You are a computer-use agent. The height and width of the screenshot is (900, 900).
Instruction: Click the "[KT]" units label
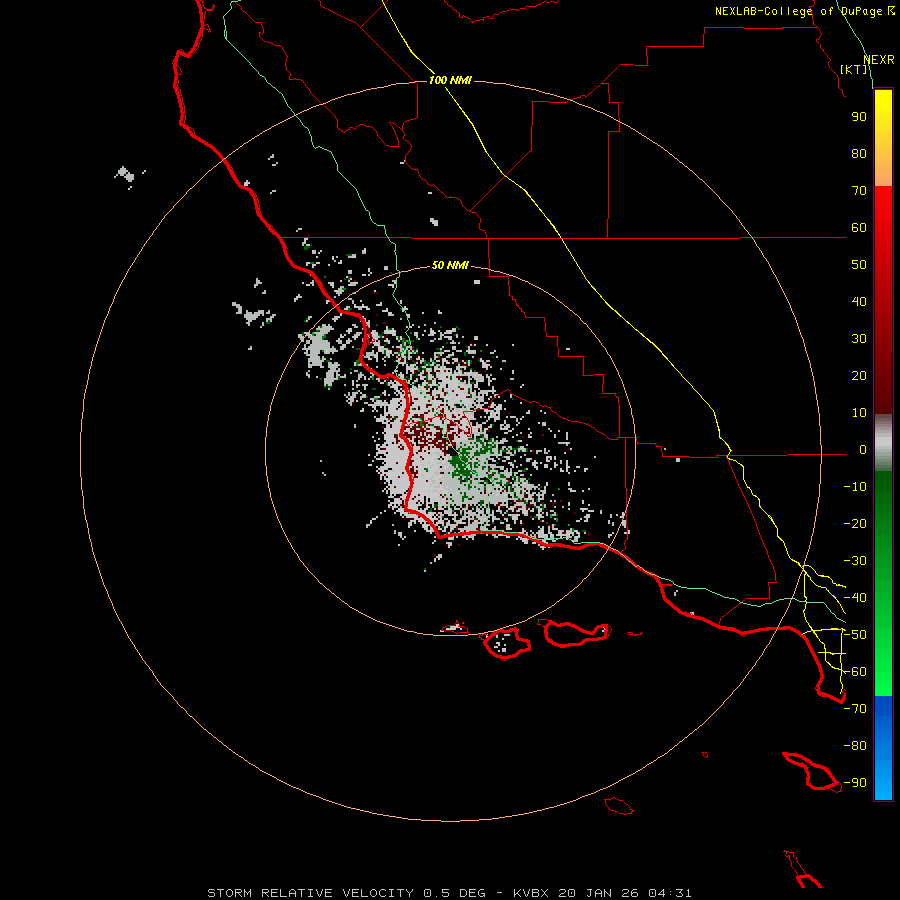[854, 69]
